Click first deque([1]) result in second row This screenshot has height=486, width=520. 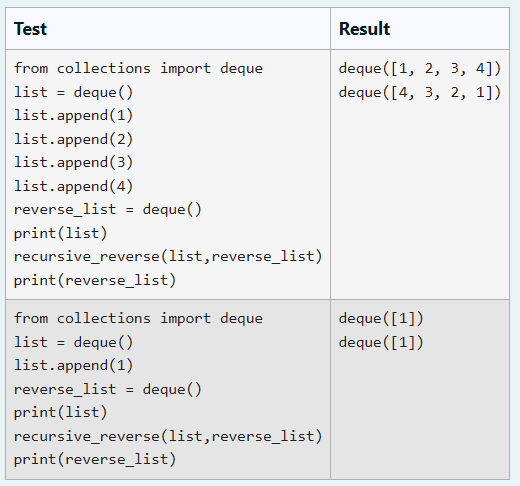pos(381,319)
